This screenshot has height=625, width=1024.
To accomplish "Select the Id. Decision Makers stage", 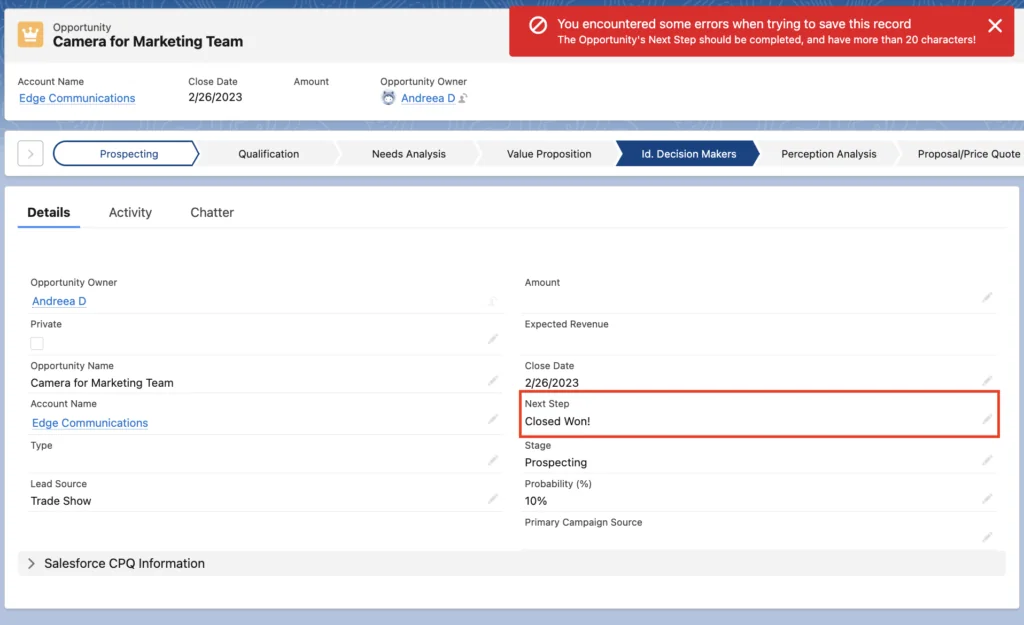I will pyautogui.click(x=688, y=153).
